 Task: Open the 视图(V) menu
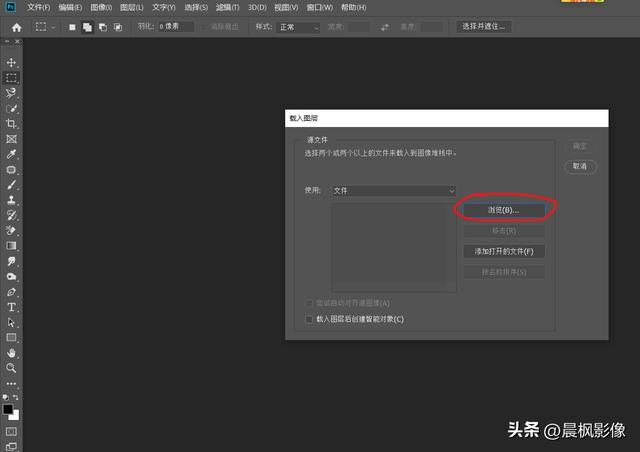286,7
